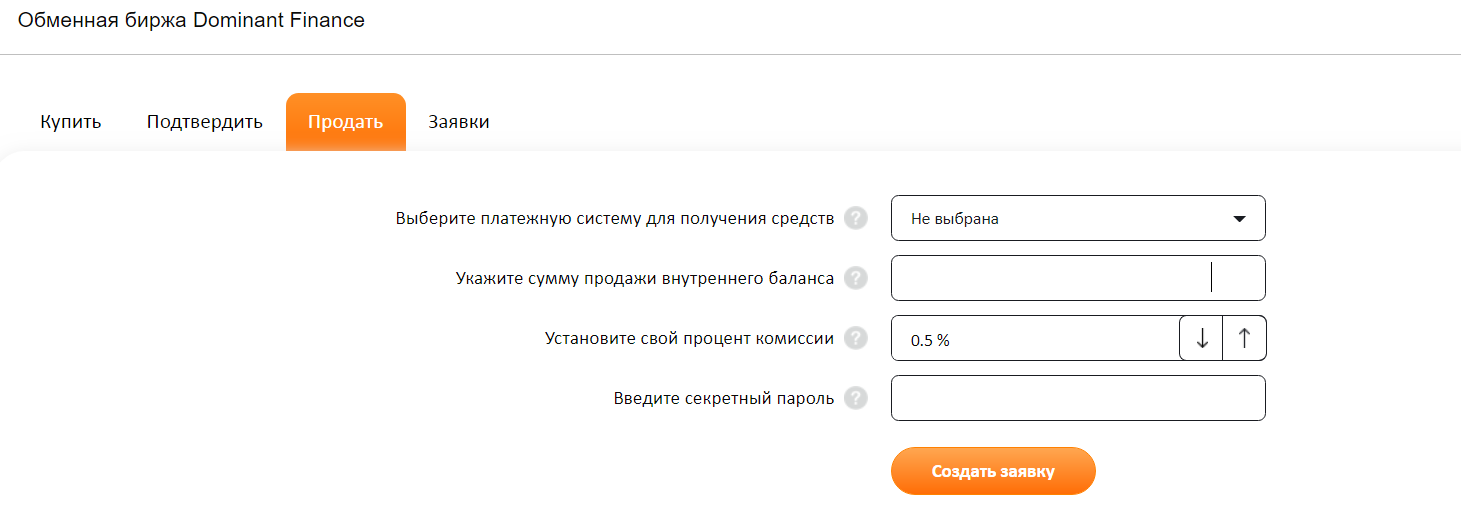
Task: Click help icon beside internal balance sale amount
Action: click(856, 278)
